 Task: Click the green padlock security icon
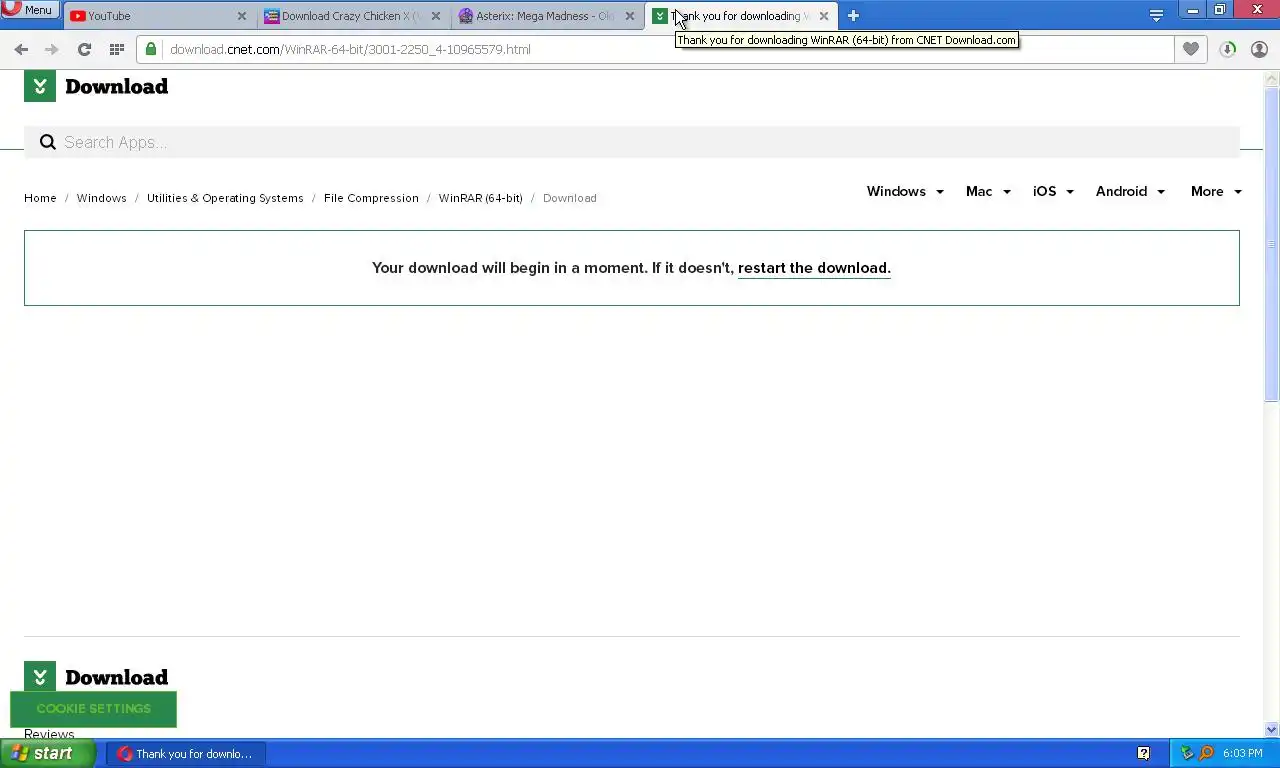(150, 49)
